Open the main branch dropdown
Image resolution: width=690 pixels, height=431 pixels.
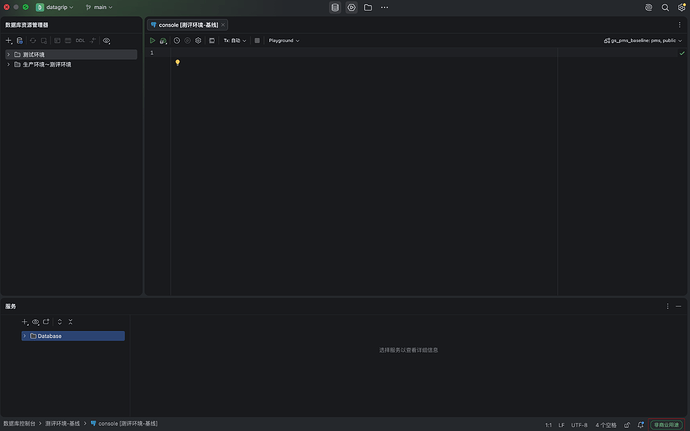click(x=99, y=7)
